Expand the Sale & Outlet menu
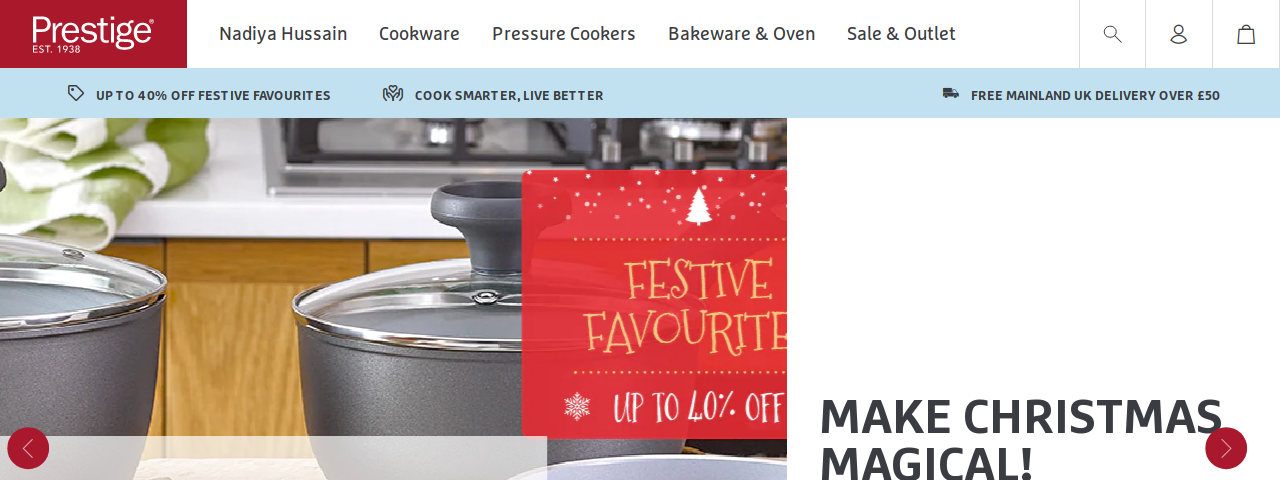 point(901,34)
